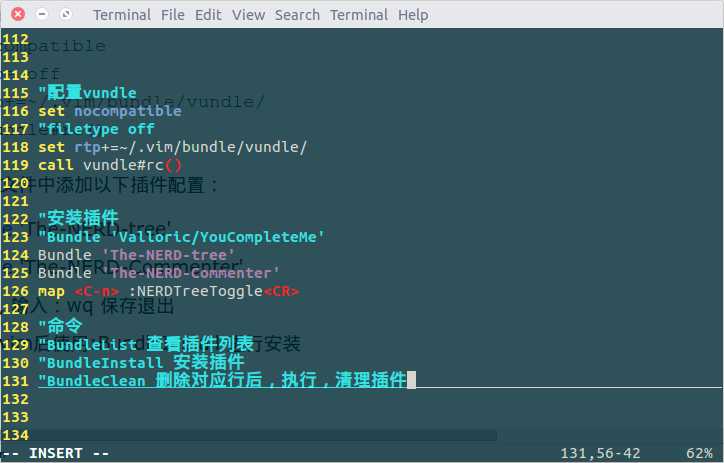Click 'set rtp+=~/.vim/bundle/vundle/' line

click(x=173, y=147)
